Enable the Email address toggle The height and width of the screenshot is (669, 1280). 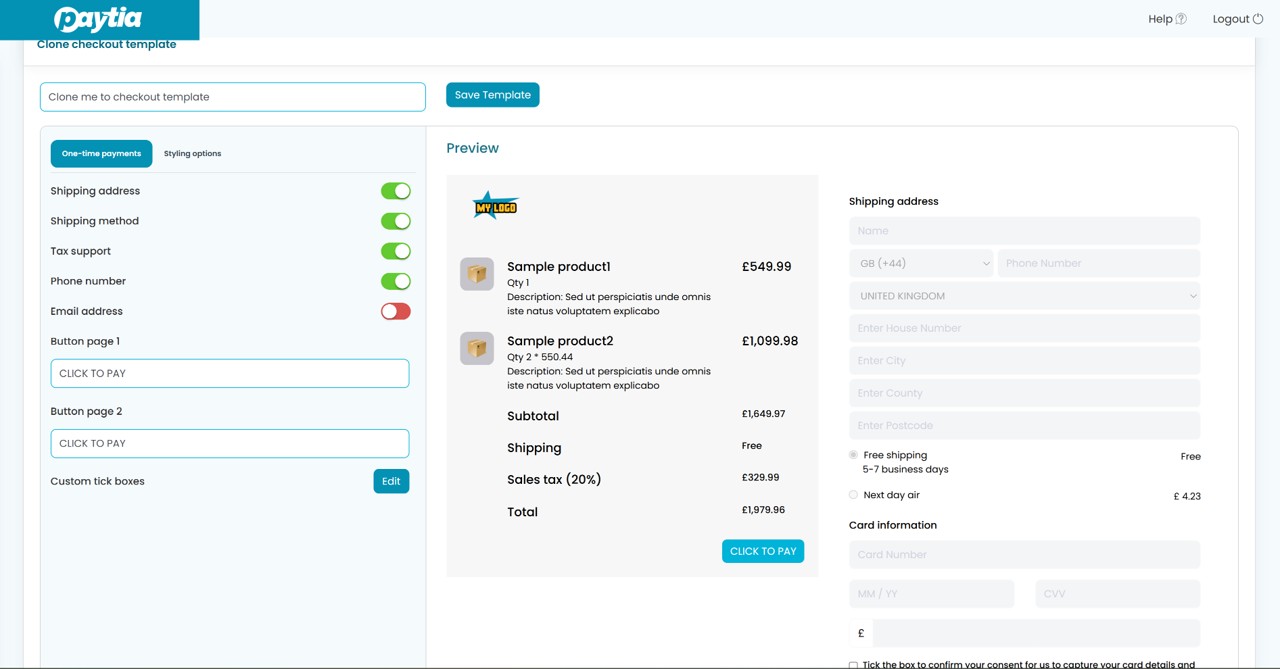click(395, 311)
